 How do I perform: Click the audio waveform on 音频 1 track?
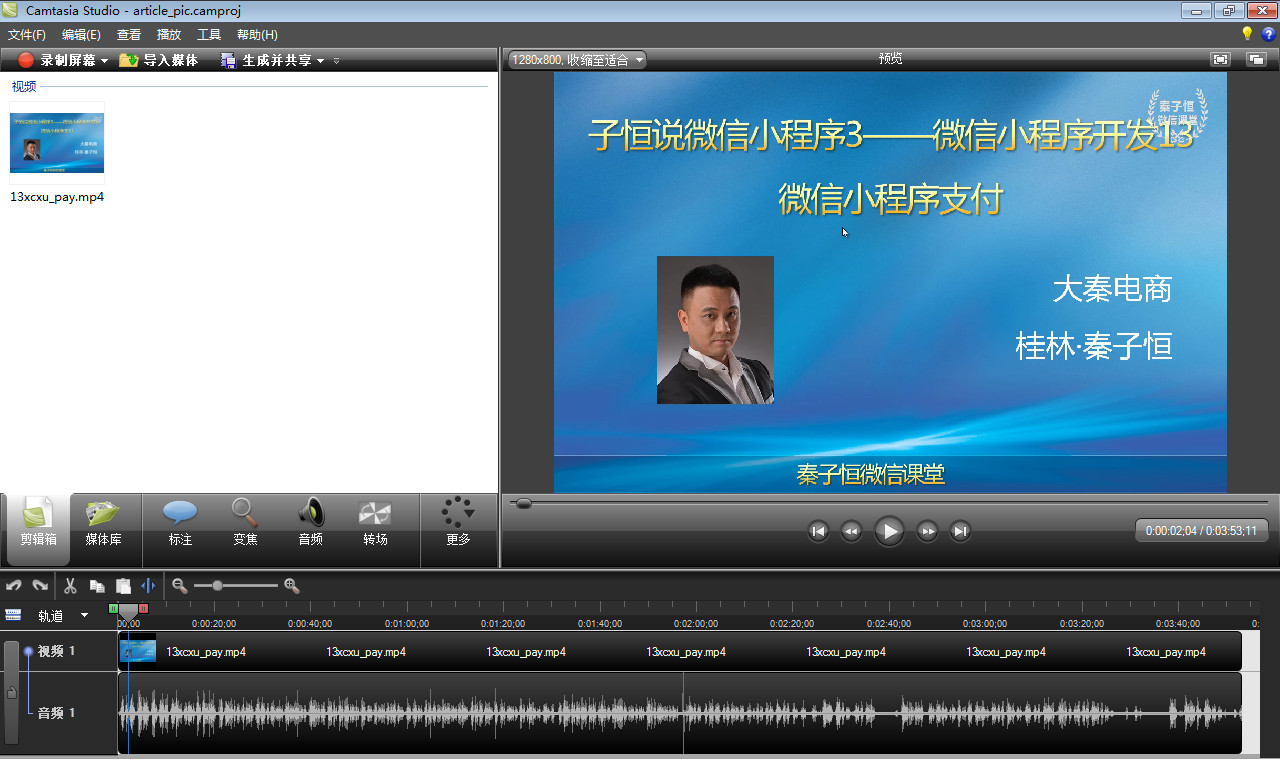[680, 713]
